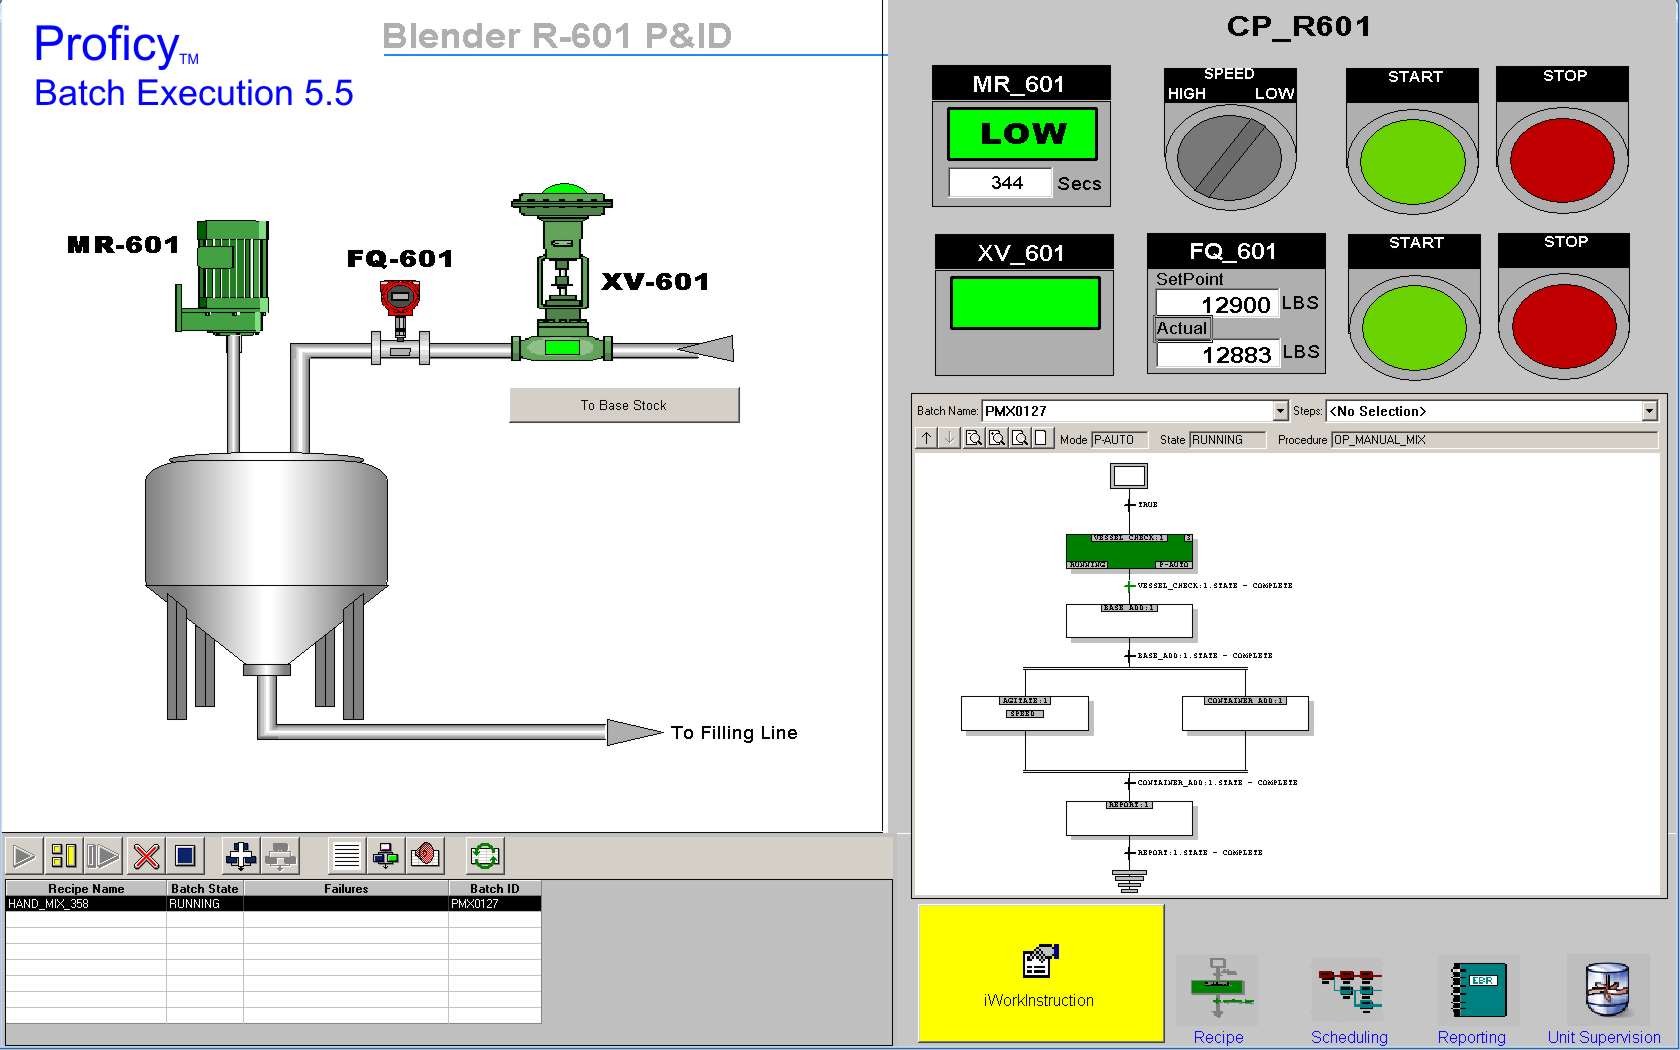Click the grayed remove batch icon
The height and width of the screenshot is (1050, 1680).
click(x=280, y=856)
